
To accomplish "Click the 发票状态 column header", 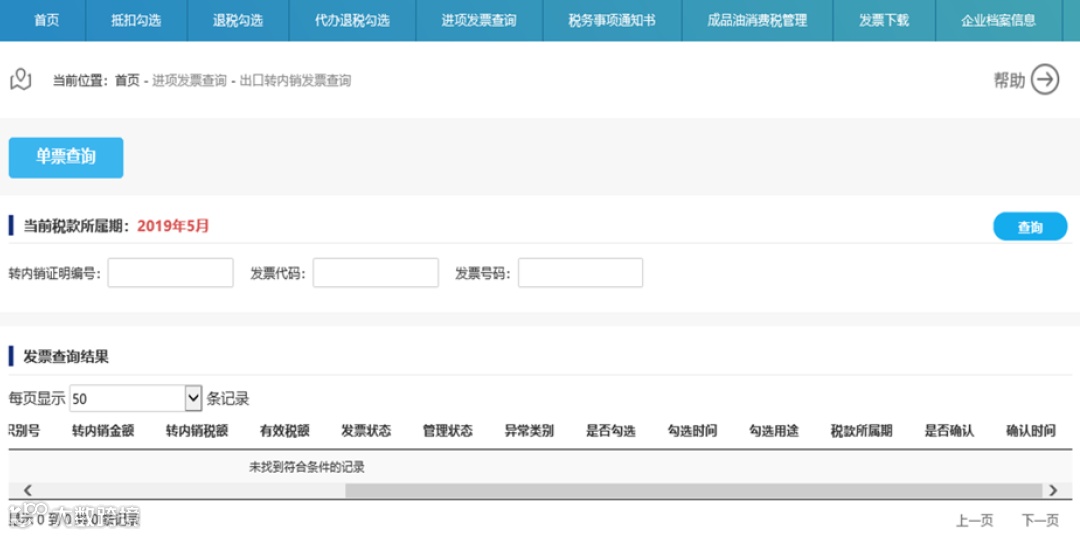I will tap(366, 431).
